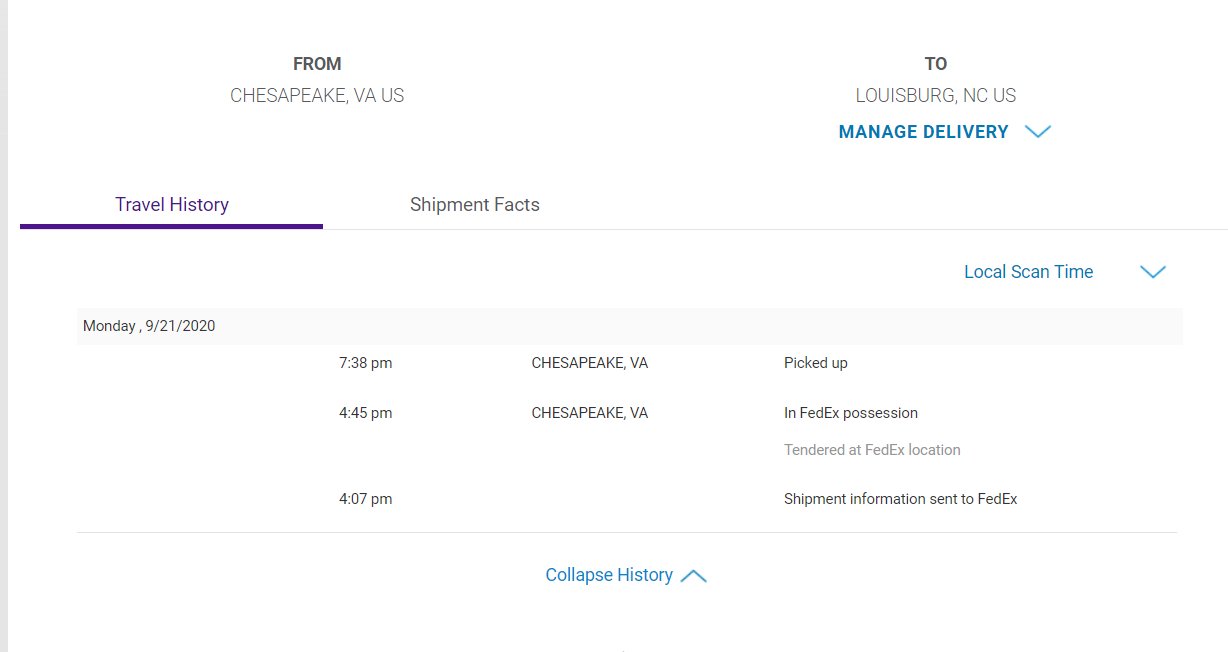Click CHESAPEAKE, VA location in Picked up row
Screen dimensions: 1228x652
click(x=589, y=363)
